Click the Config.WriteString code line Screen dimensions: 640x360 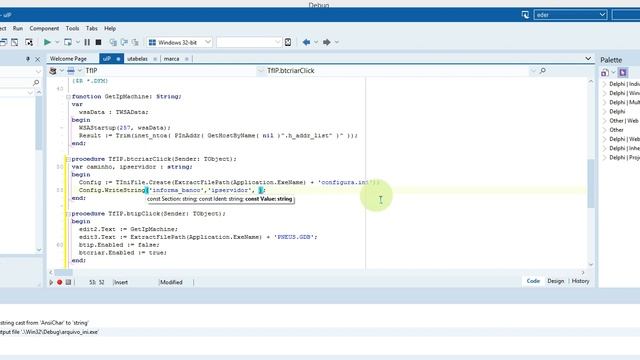[172, 190]
